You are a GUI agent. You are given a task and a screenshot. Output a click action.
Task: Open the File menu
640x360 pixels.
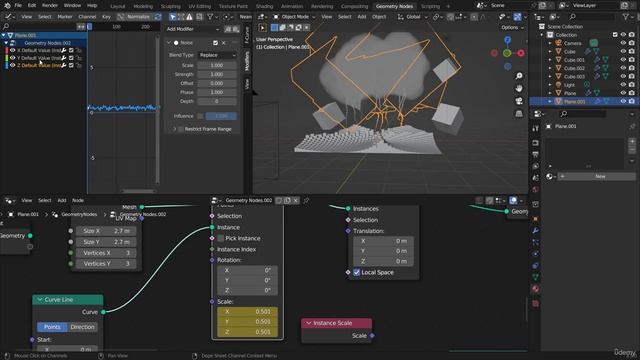tap(18, 6)
